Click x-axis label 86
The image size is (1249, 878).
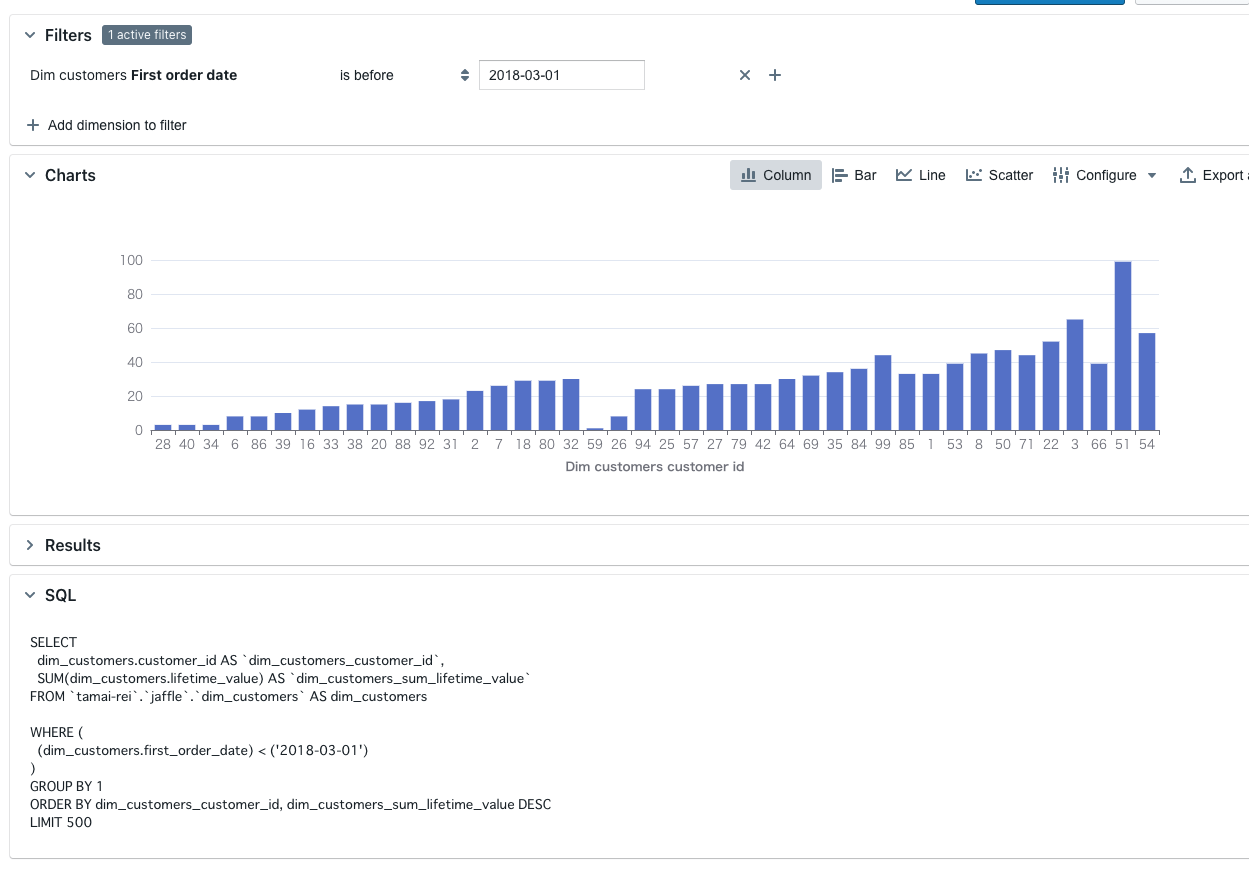259,445
